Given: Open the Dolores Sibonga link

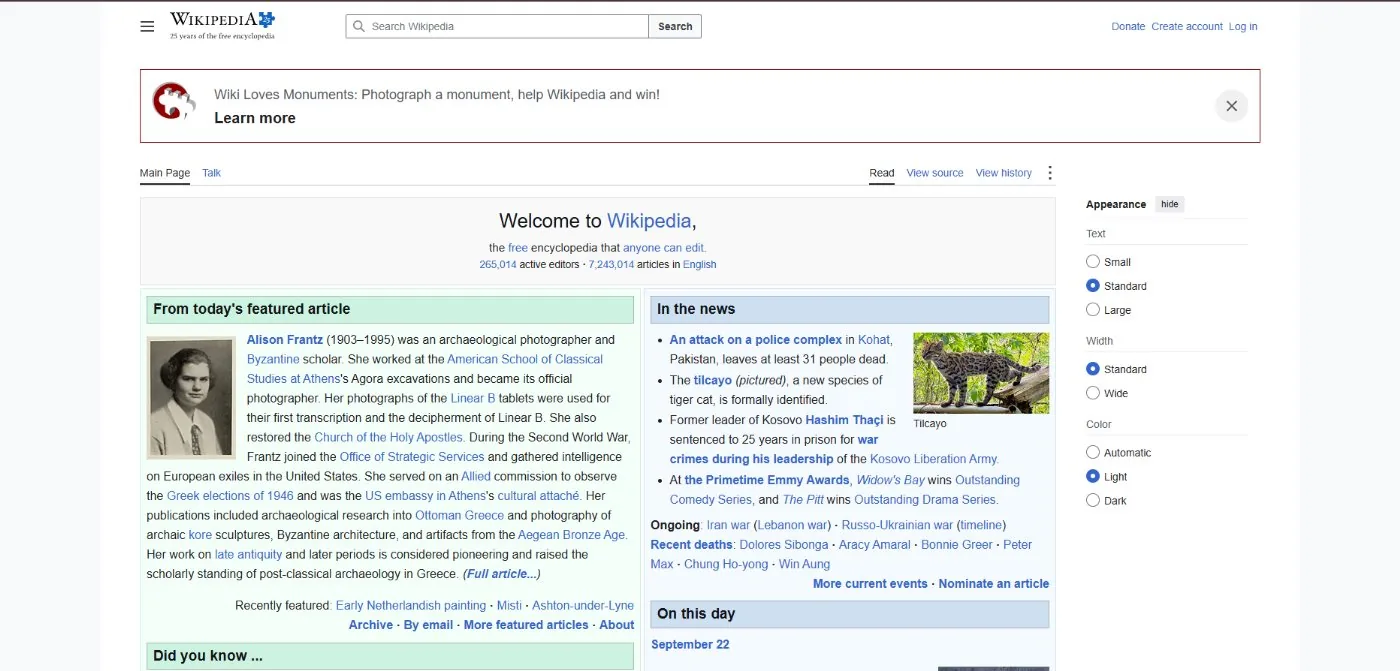Looking at the screenshot, I should pos(783,545).
